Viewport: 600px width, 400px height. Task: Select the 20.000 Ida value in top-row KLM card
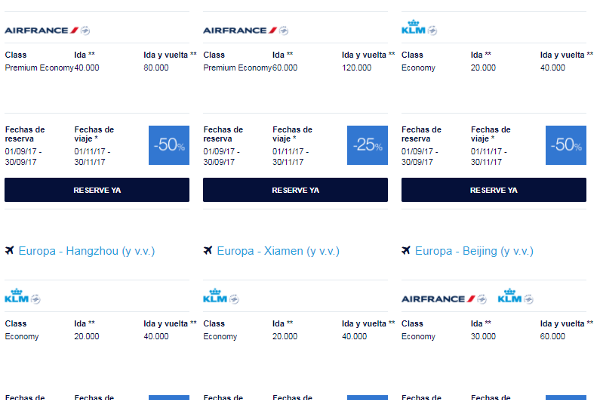pos(483,68)
